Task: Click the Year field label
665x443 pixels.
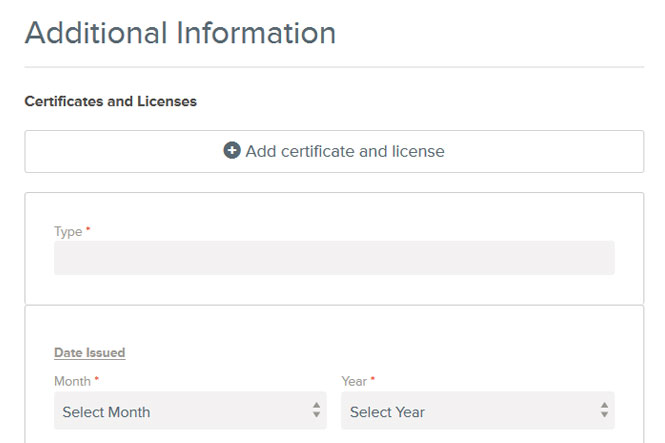Action: pos(354,381)
